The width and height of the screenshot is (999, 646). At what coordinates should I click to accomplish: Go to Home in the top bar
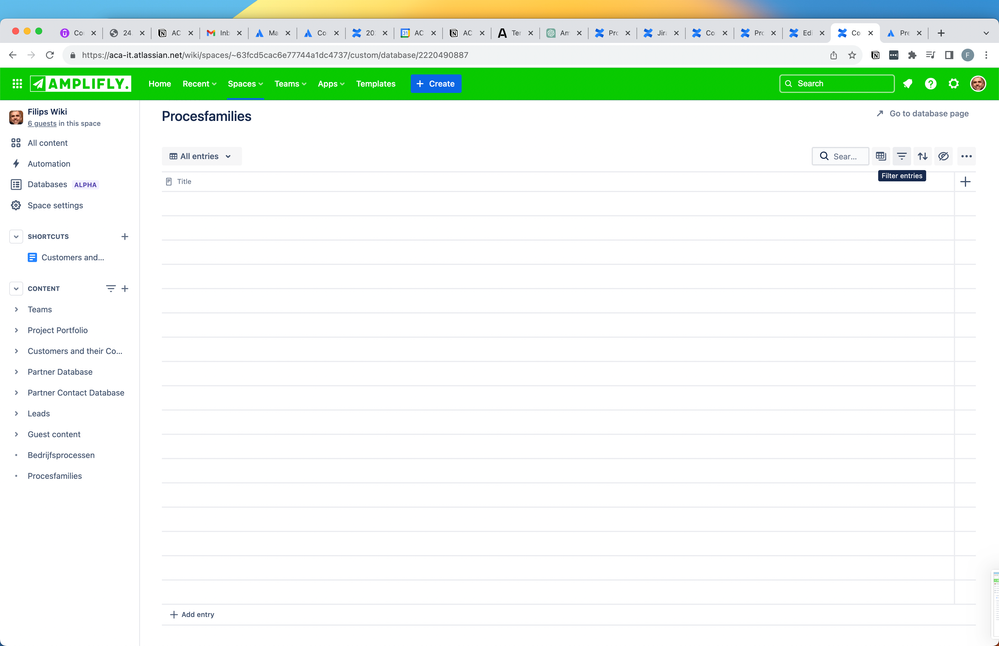[159, 83]
